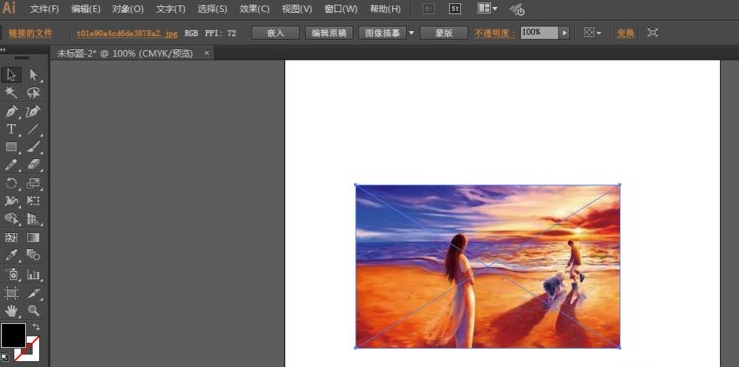739x367 pixels.
Task: Expand the opacity slider arrow
Action: (564, 33)
